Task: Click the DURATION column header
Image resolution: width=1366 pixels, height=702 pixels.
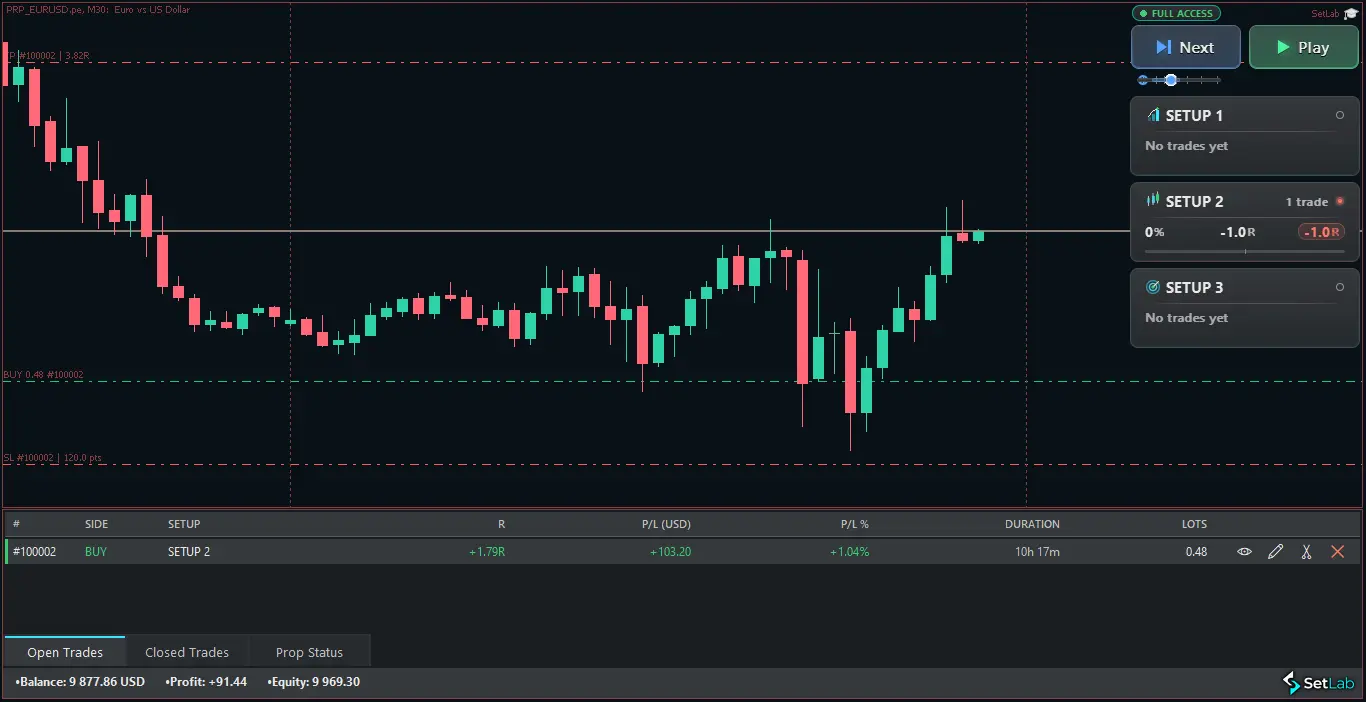Action: click(1032, 524)
